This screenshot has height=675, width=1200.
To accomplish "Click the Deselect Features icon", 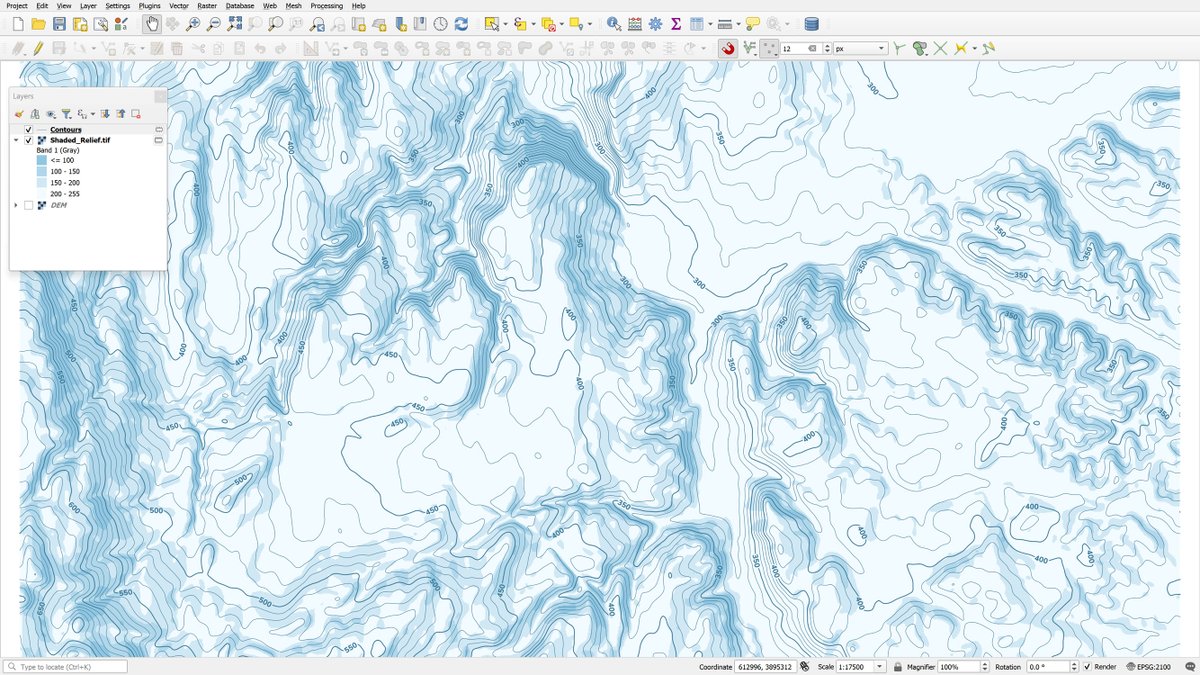I will [549, 24].
